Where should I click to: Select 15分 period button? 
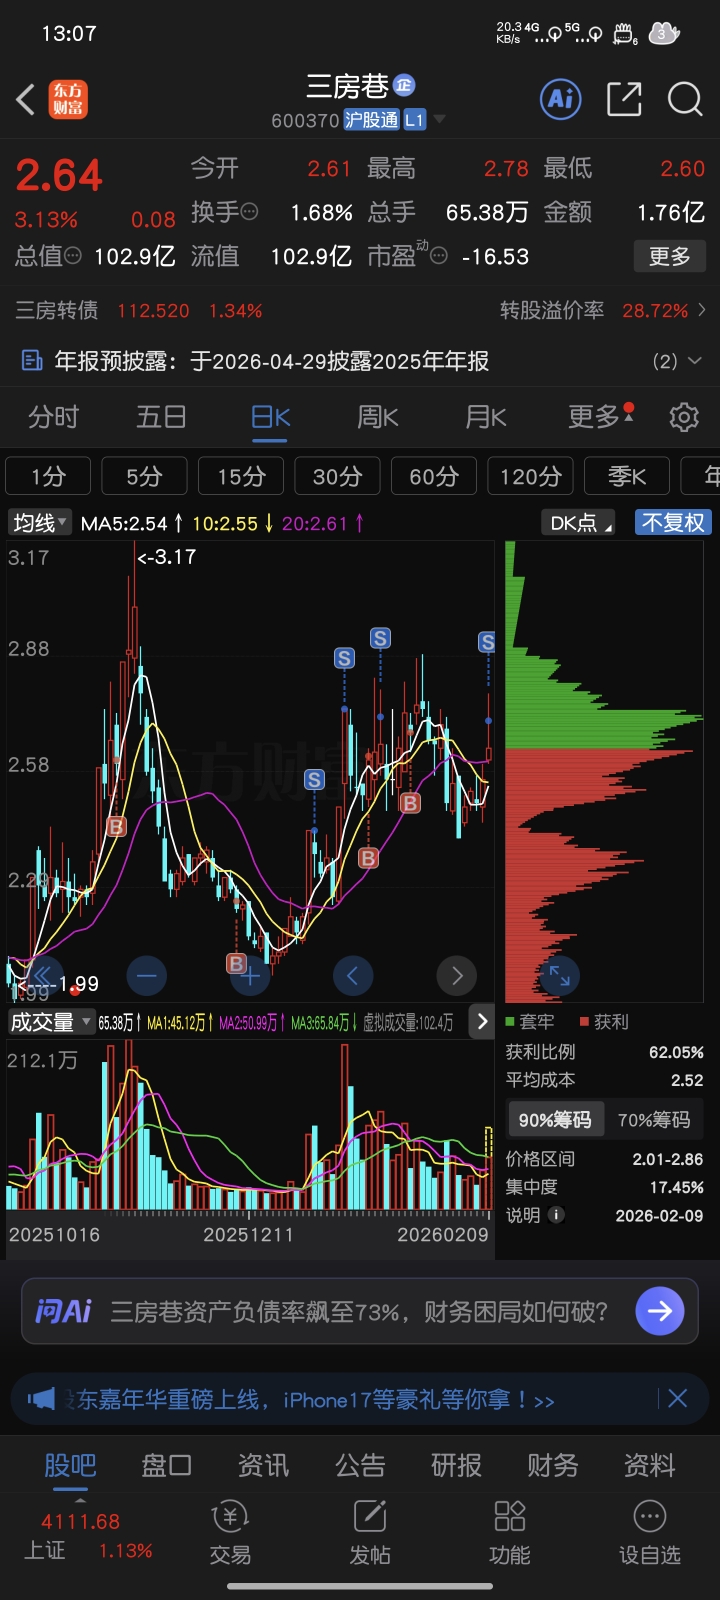pyautogui.click(x=241, y=476)
